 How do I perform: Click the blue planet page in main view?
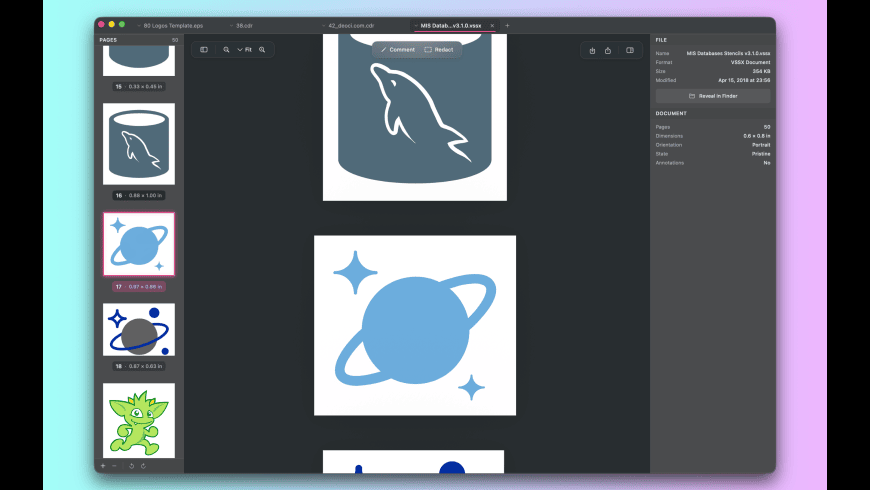414,325
